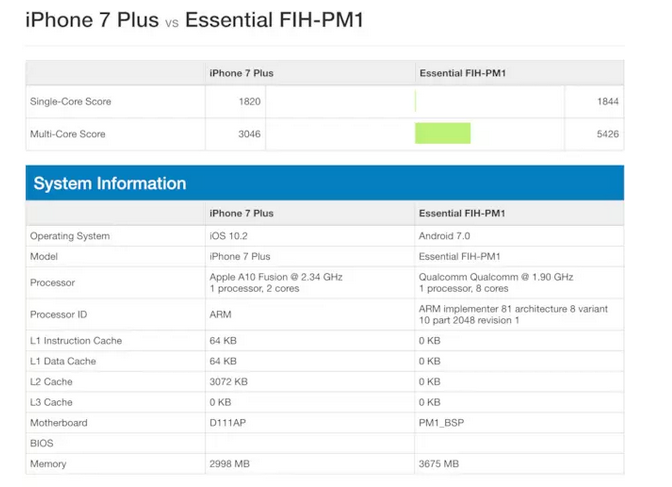This screenshot has height=487, width=672.
Task: Click the green multi-core score bar
Action: click(443, 133)
